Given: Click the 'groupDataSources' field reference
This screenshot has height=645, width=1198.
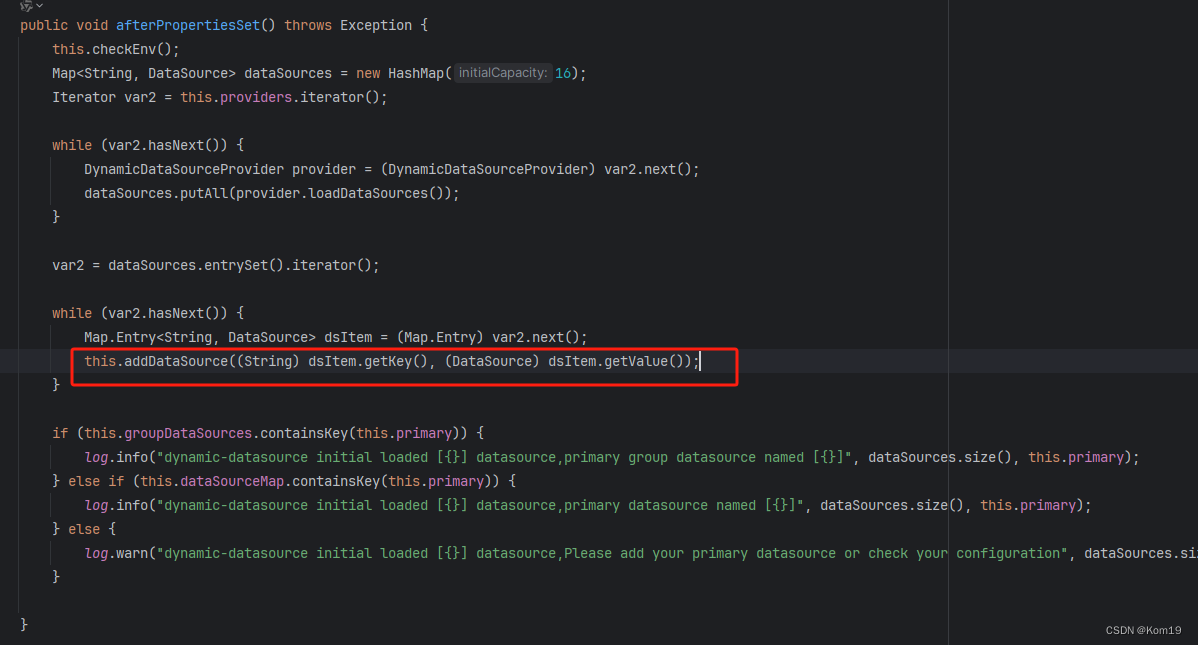Looking at the screenshot, I should tap(188, 433).
